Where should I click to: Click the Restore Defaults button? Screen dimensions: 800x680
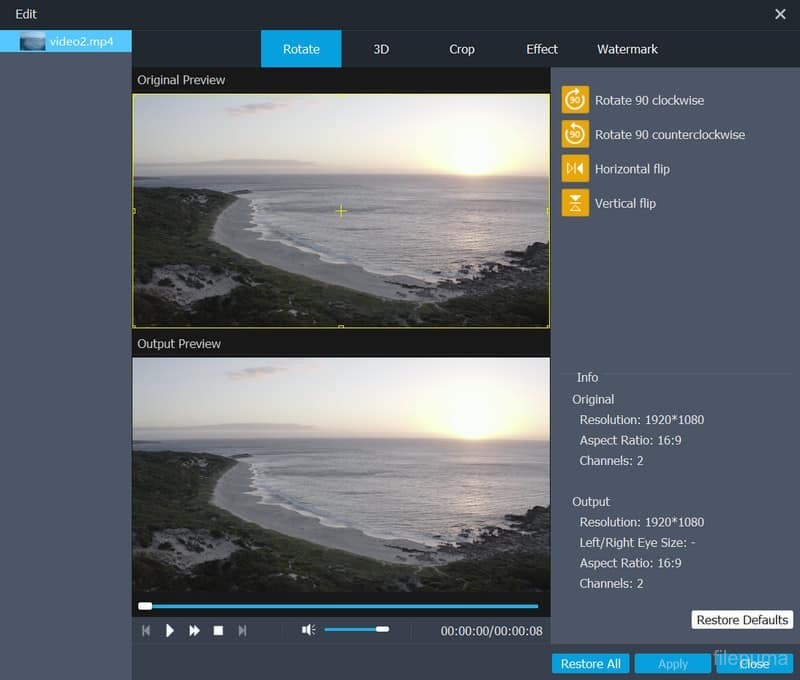point(742,620)
